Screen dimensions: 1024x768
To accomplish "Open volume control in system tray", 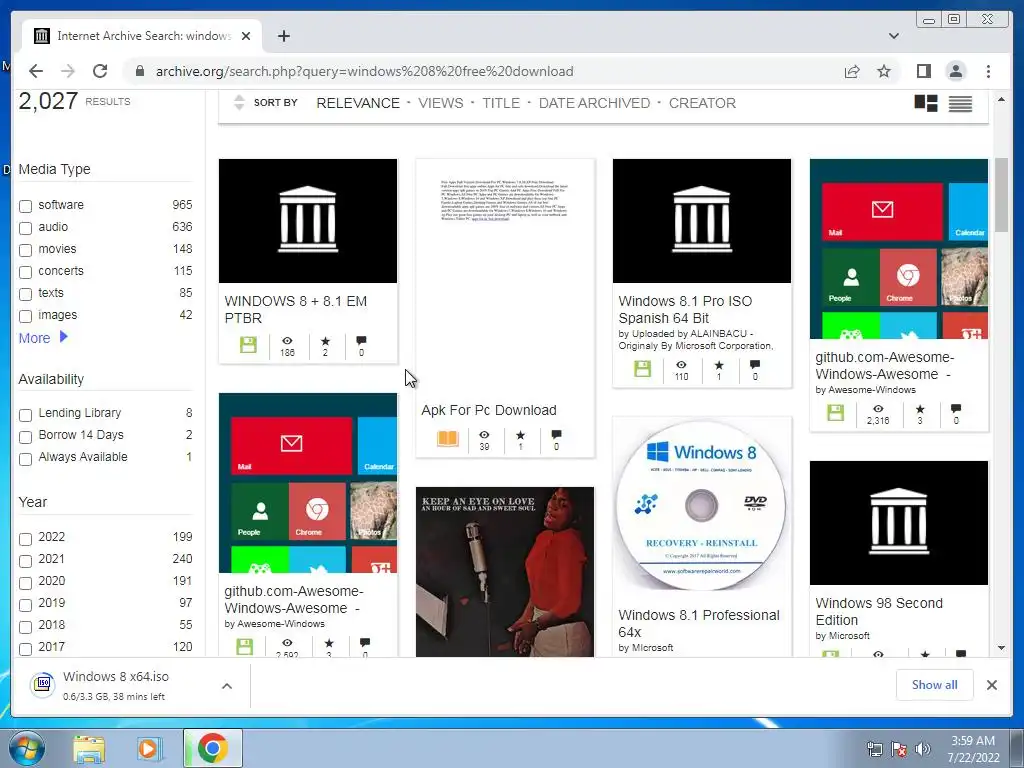I will click(x=923, y=748).
